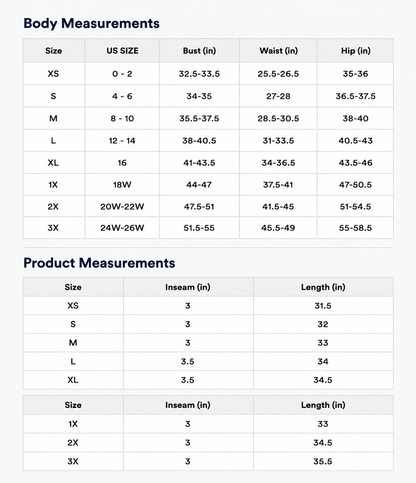
Task: Click the 36.5-37.5 hip cell for S
Action: click(x=355, y=96)
